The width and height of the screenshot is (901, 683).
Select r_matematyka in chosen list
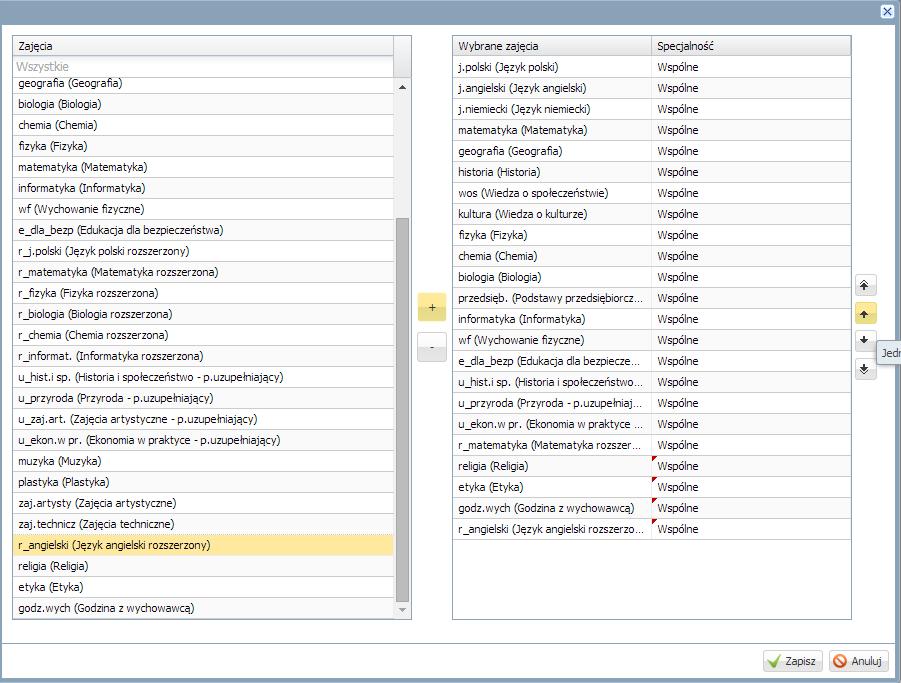pos(652,445)
